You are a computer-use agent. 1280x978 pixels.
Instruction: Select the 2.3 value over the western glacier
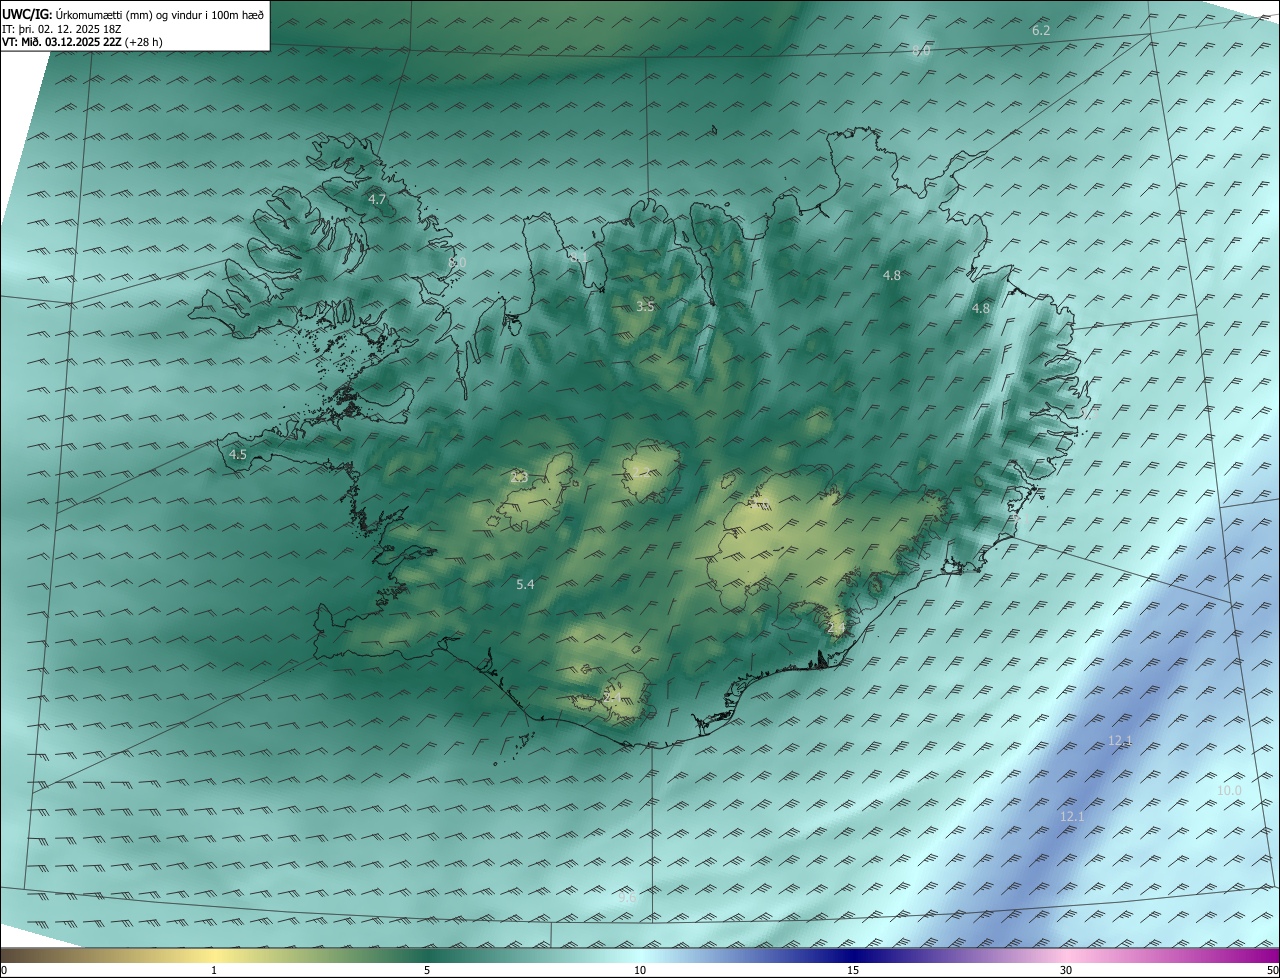(519, 477)
